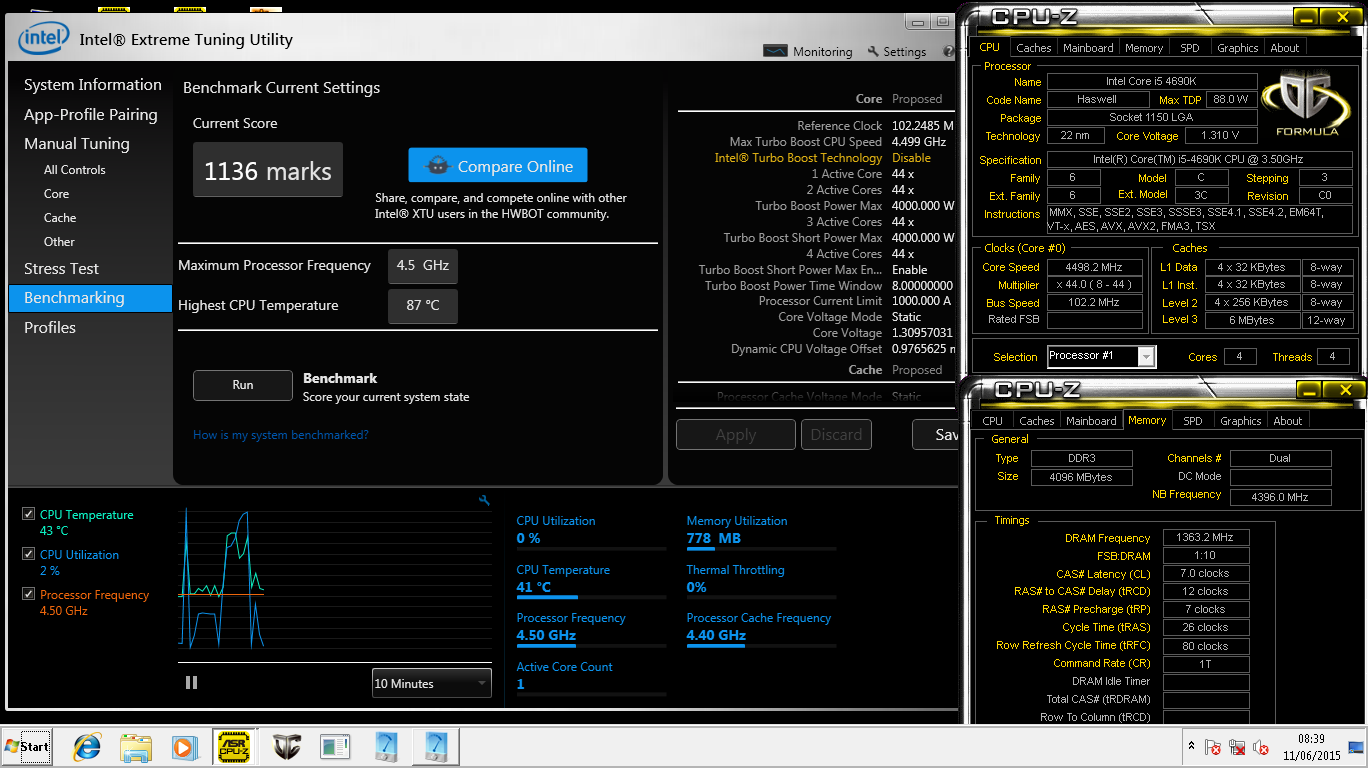
Task: Switch to About tab in upper CPU-Z window
Action: 1285,47
